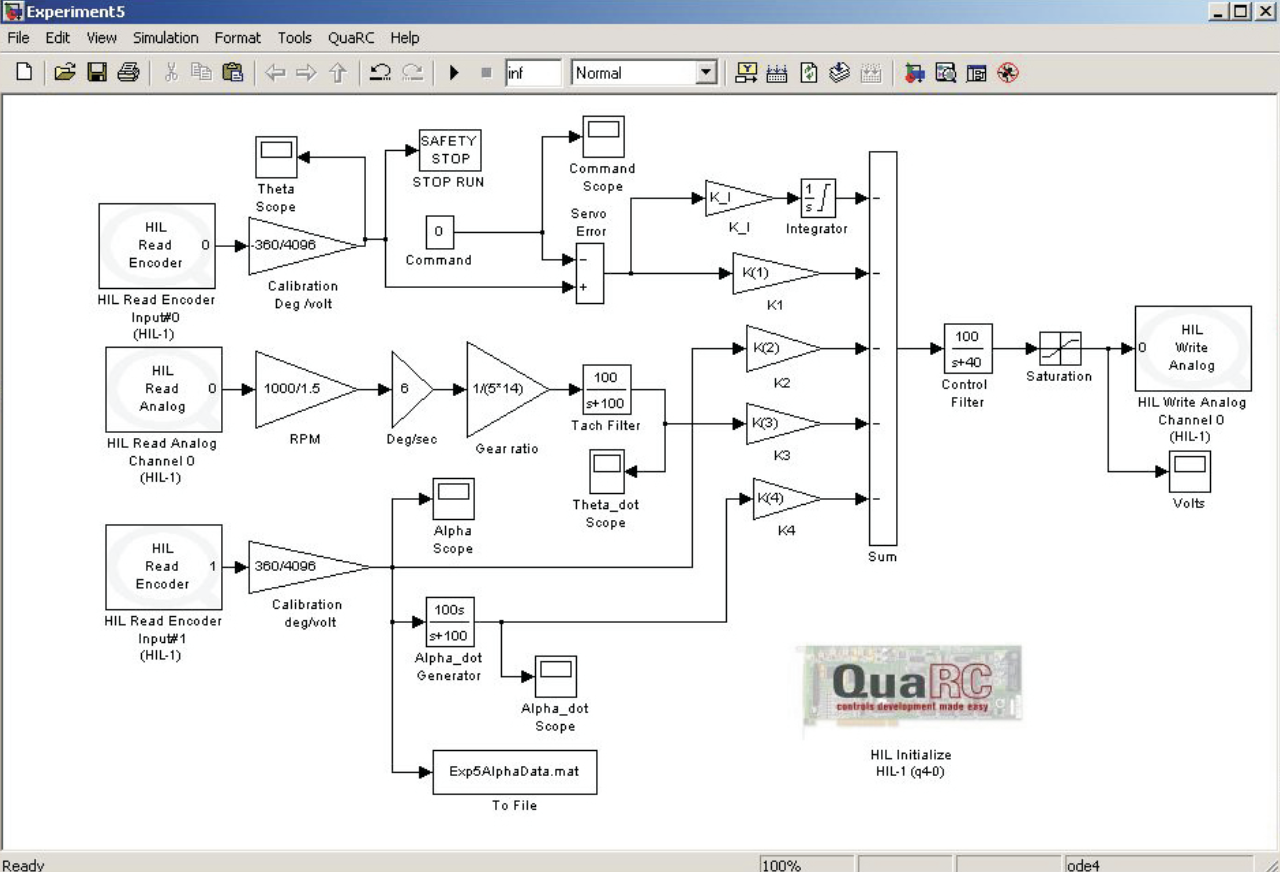Navigate back to the previous view
The height and width of the screenshot is (872, 1280).
[275, 72]
